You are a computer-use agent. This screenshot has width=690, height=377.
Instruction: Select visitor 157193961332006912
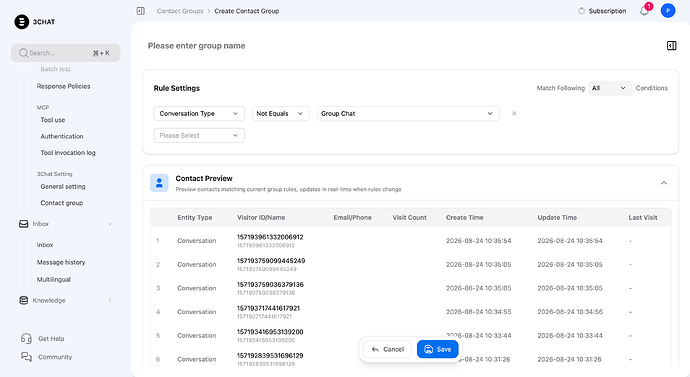coord(270,237)
